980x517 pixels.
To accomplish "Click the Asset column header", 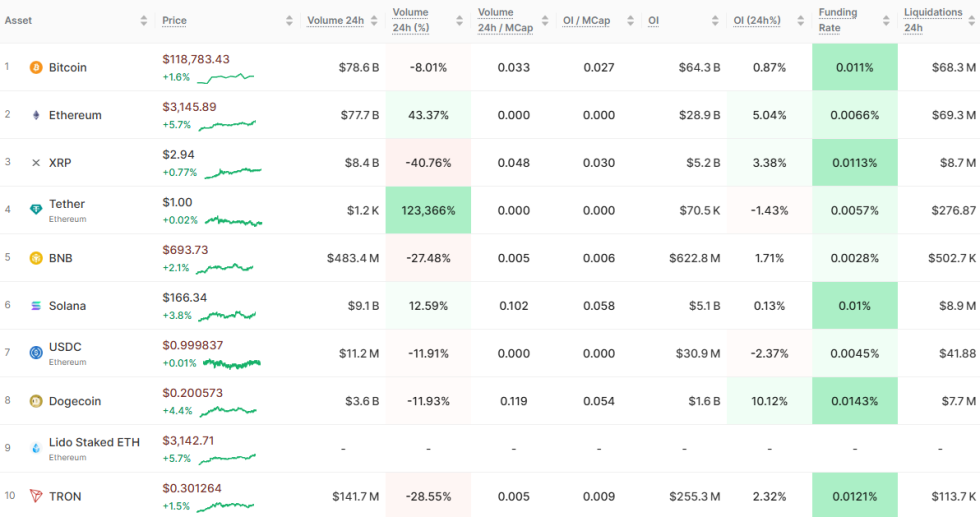I will (x=19, y=20).
